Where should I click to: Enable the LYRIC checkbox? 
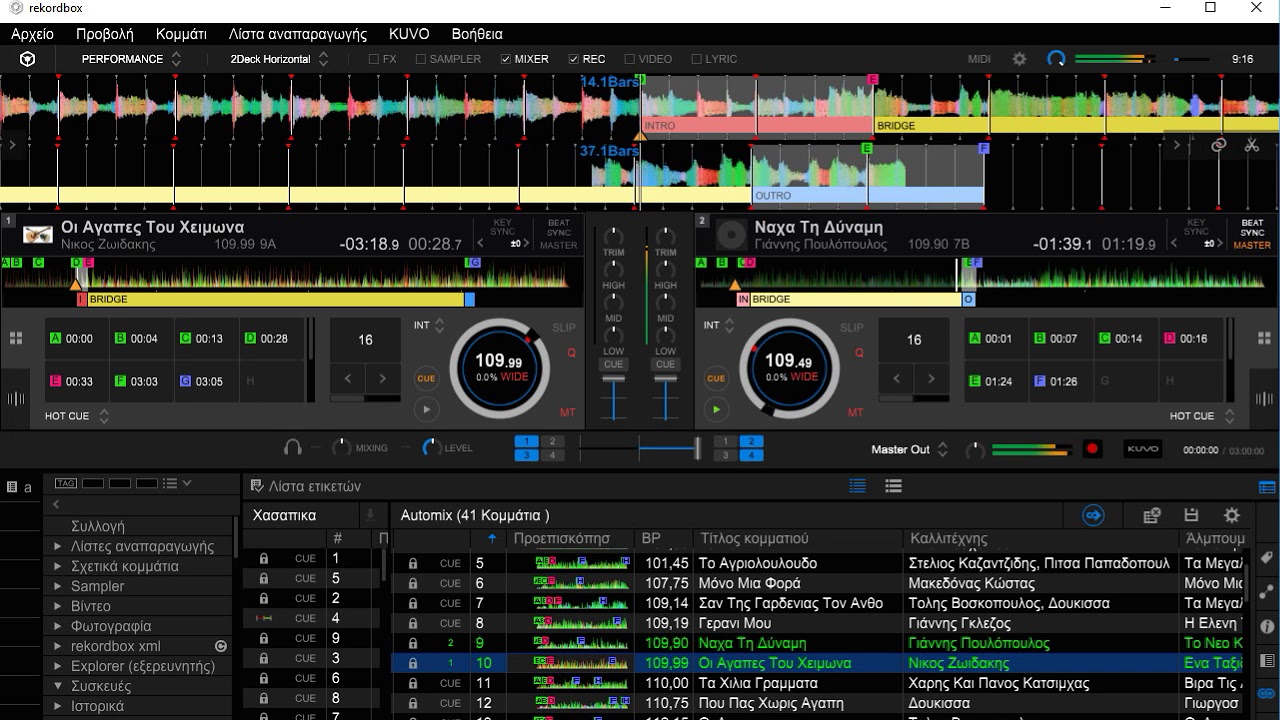coord(696,59)
